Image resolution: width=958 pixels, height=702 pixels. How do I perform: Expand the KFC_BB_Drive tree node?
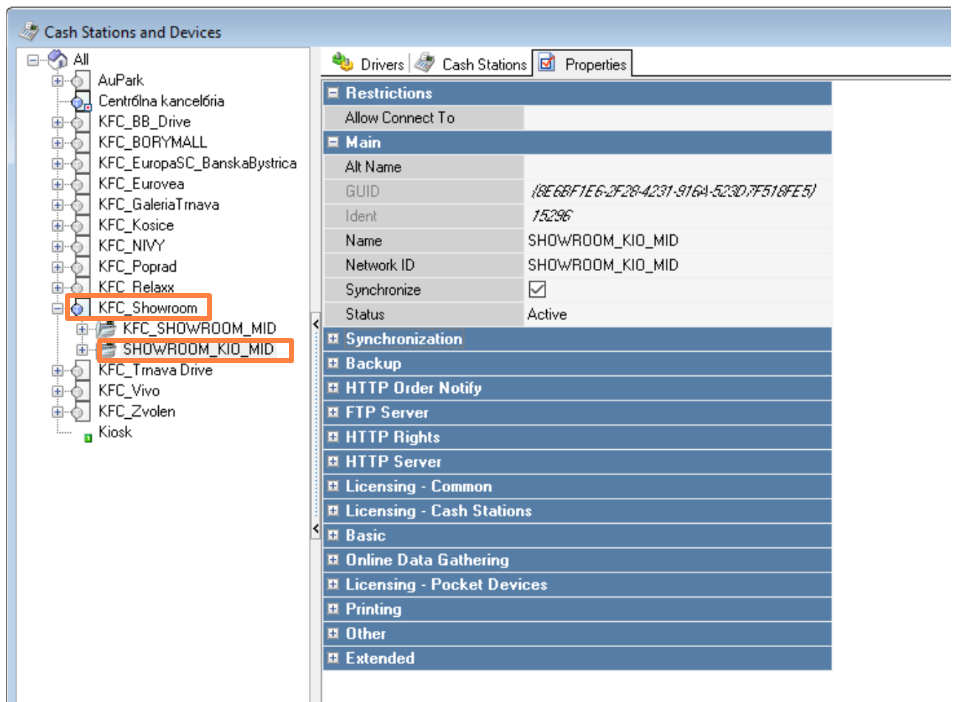(57, 122)
